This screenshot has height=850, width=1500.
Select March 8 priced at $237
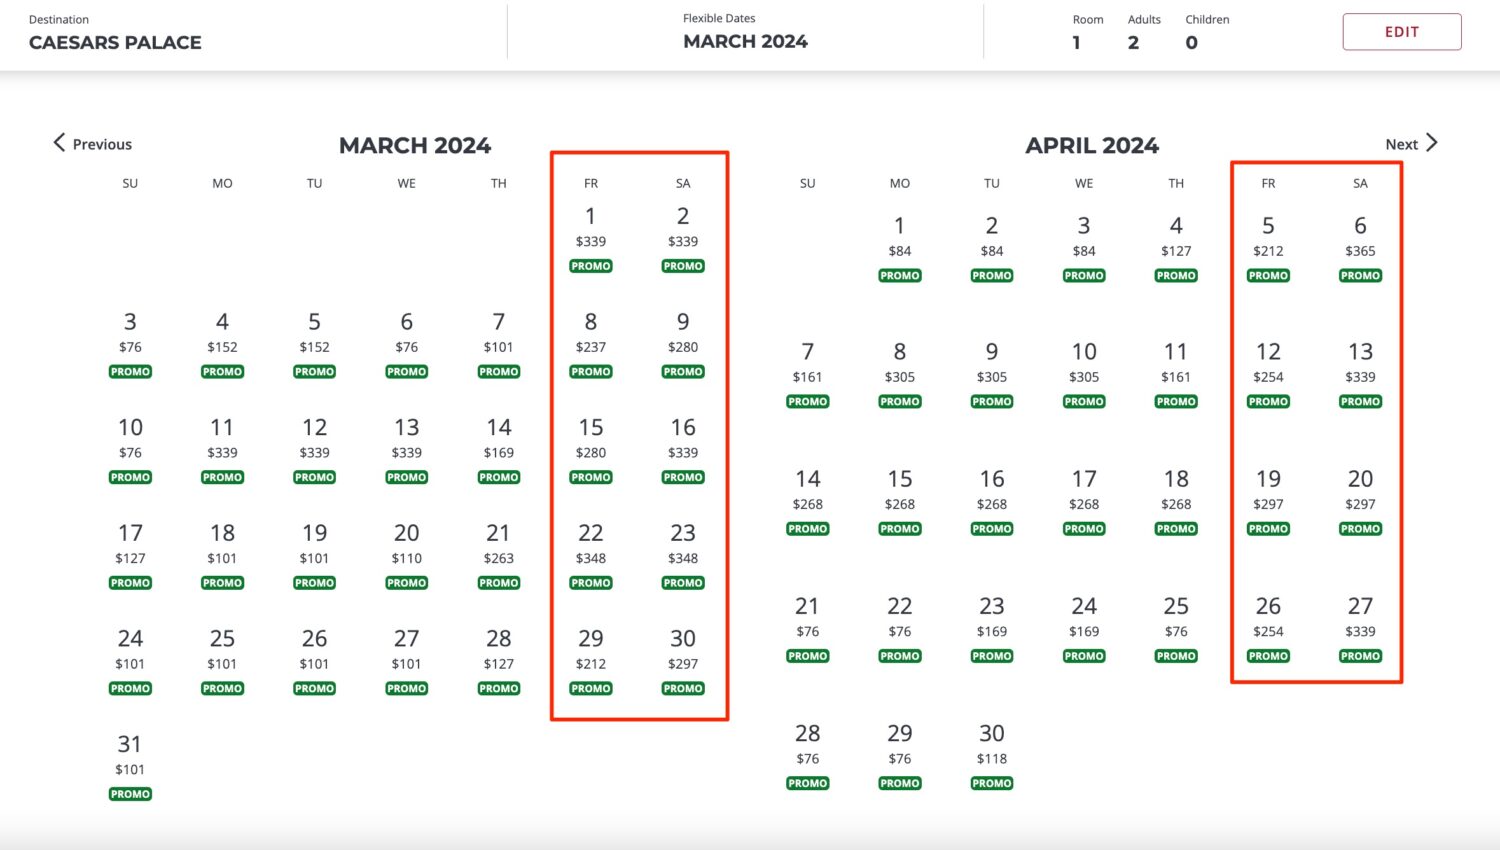click(x=590, y=335)
